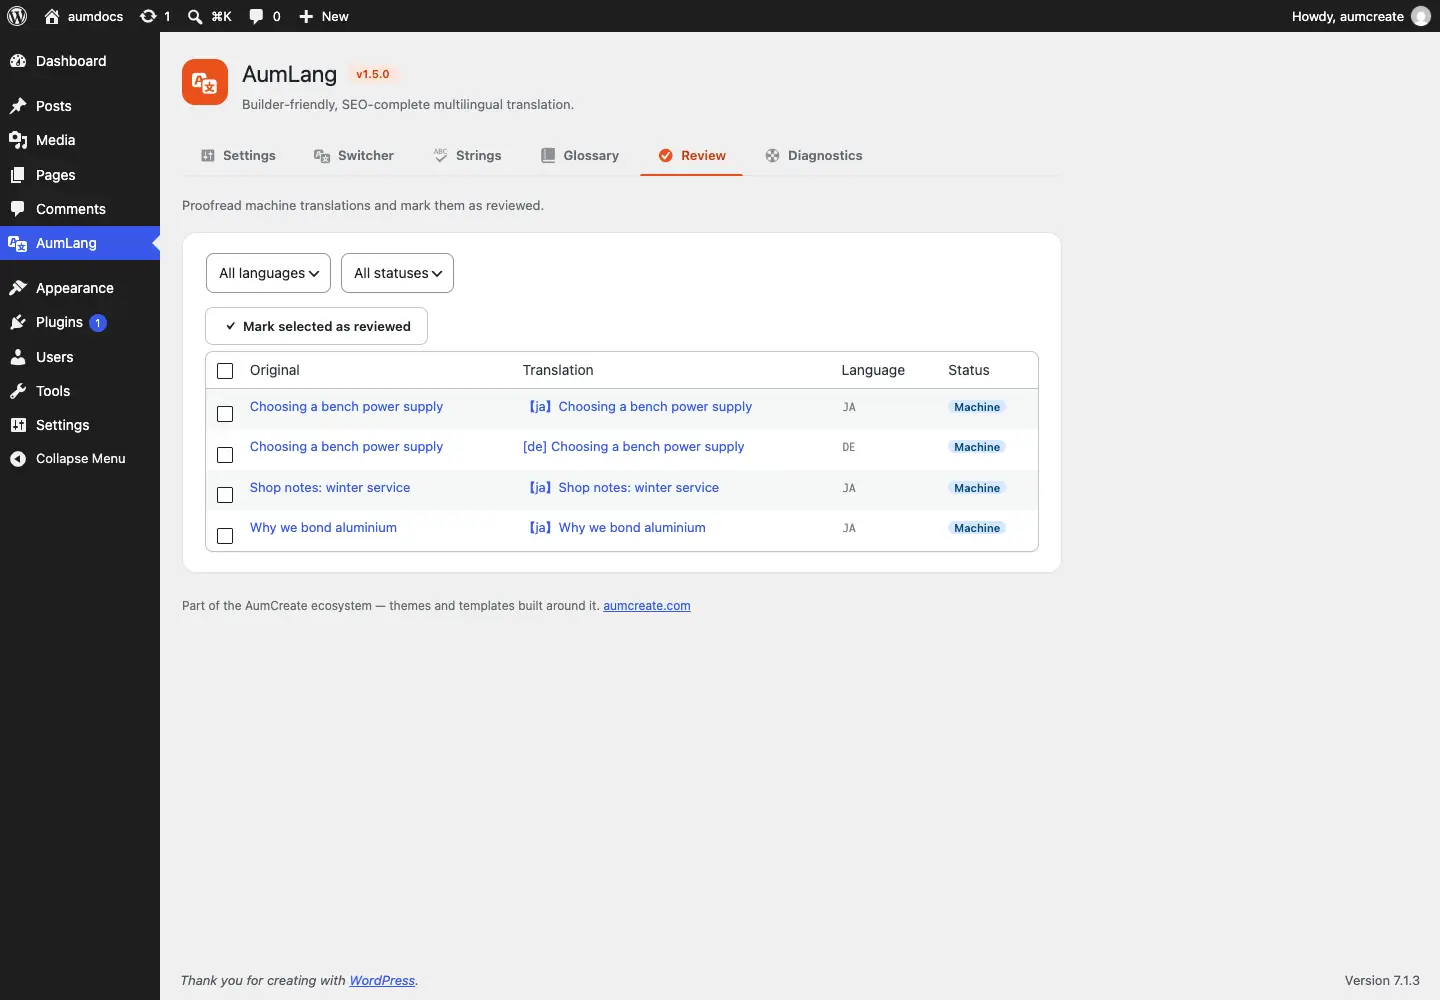
Task: Open the All languages dropdown
Action: pyautogui.click(x=268, y=273)
